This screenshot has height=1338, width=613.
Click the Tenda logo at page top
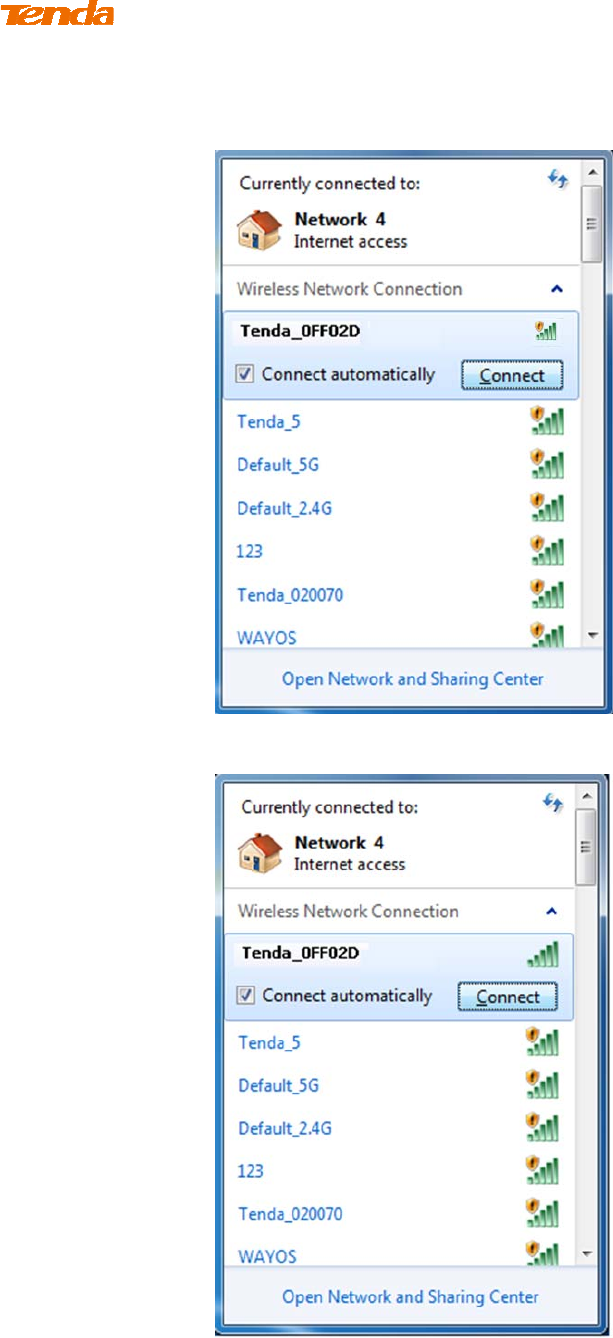click(57, 15)
